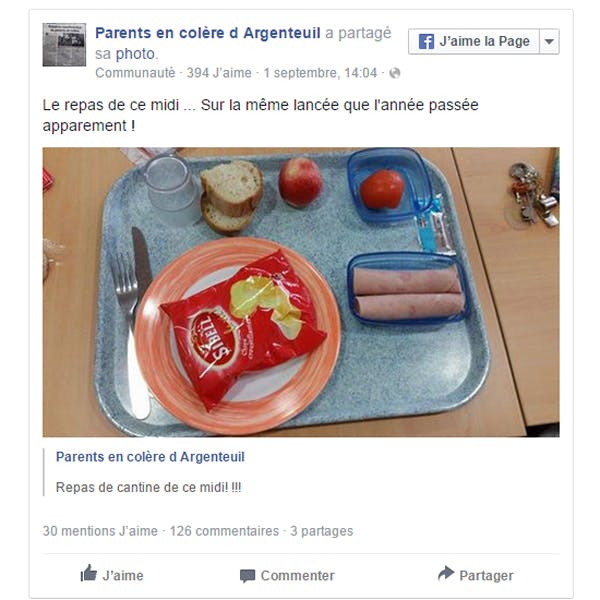
Task: Click the Partager arrow icon
Action: tap(446, 573)
